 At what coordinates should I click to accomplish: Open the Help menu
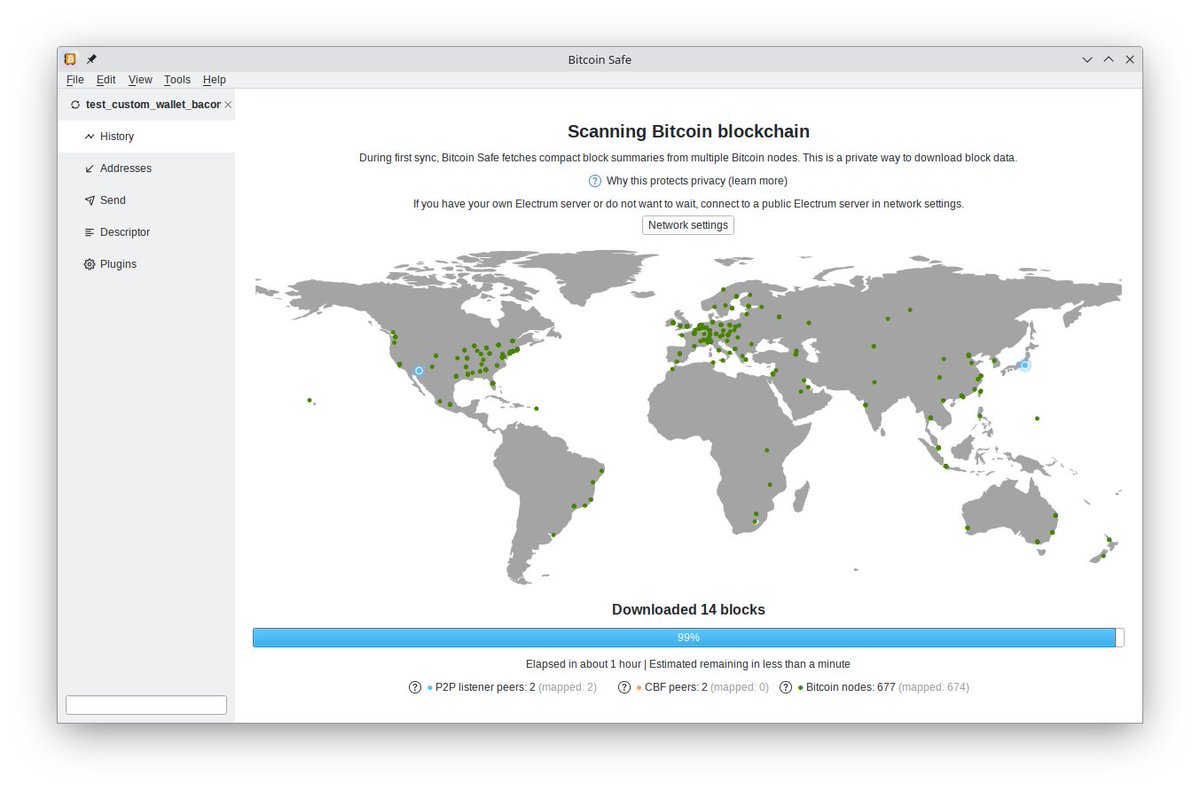214,80
